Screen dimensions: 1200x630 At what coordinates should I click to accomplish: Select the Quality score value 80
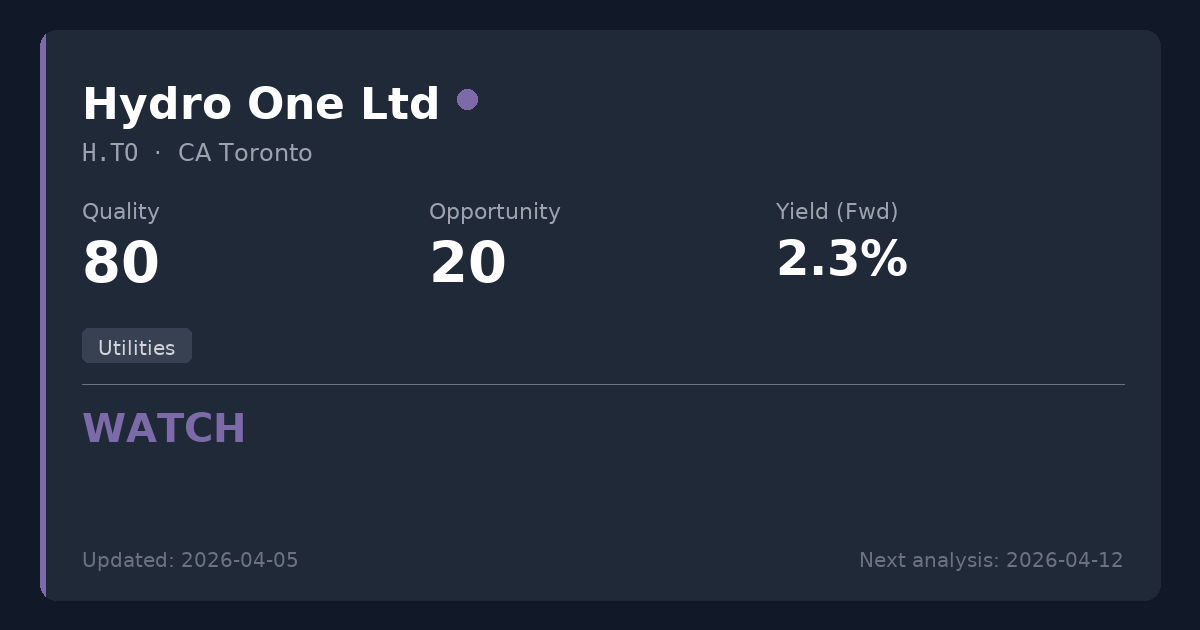point(120,264)
